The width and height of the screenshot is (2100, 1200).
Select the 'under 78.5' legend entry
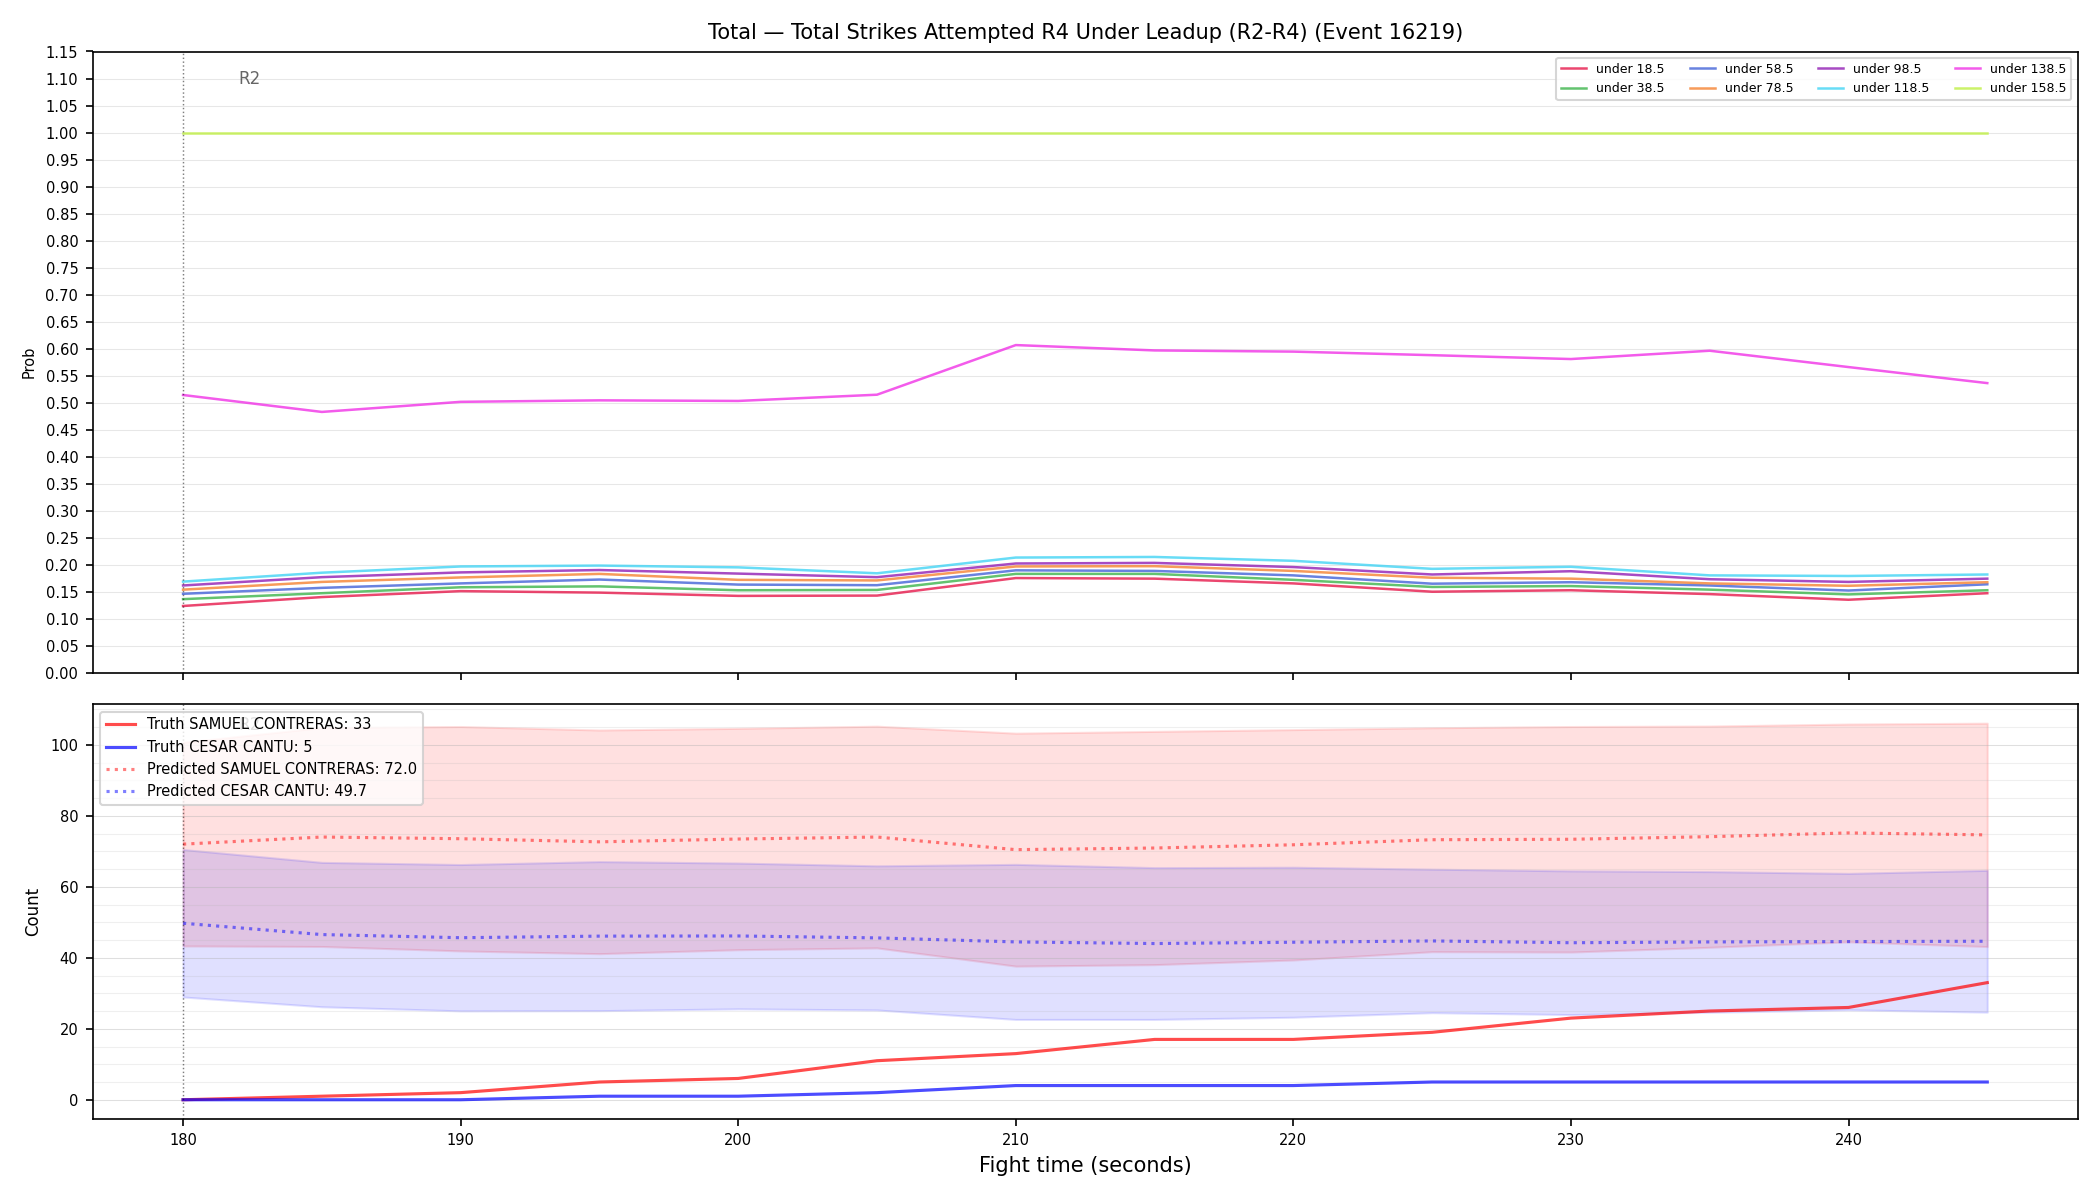click(x=1741, y=88)
